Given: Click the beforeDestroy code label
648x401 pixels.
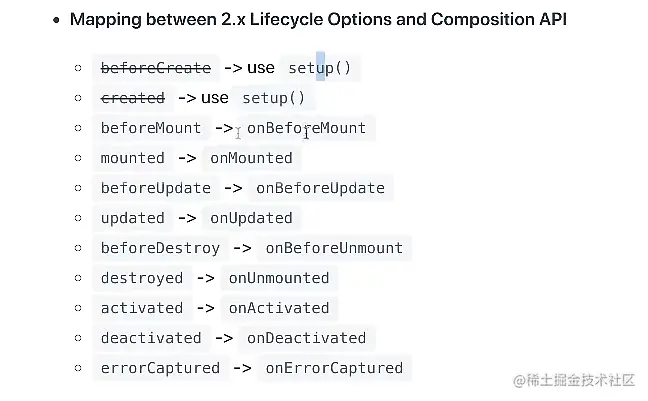Looking at the screenshot, I should (x=160, y=248).
